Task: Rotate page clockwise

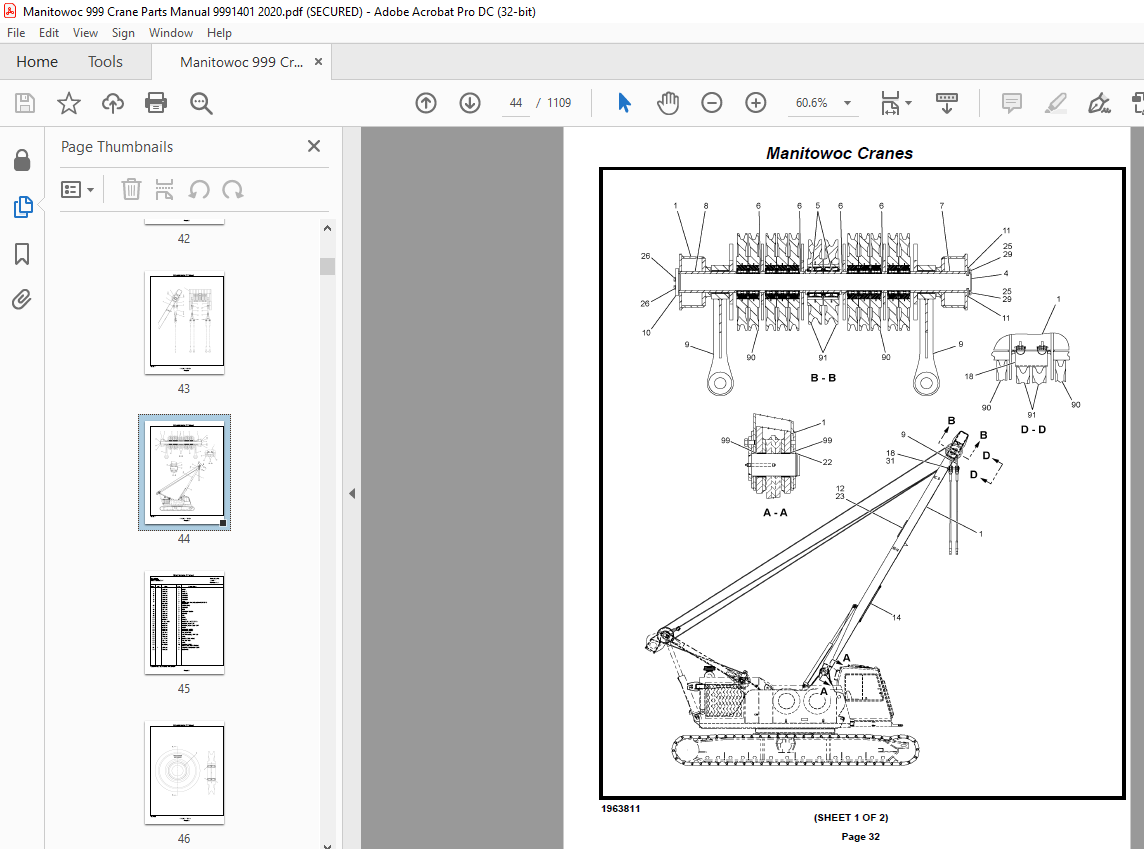Action: (233, 190)
